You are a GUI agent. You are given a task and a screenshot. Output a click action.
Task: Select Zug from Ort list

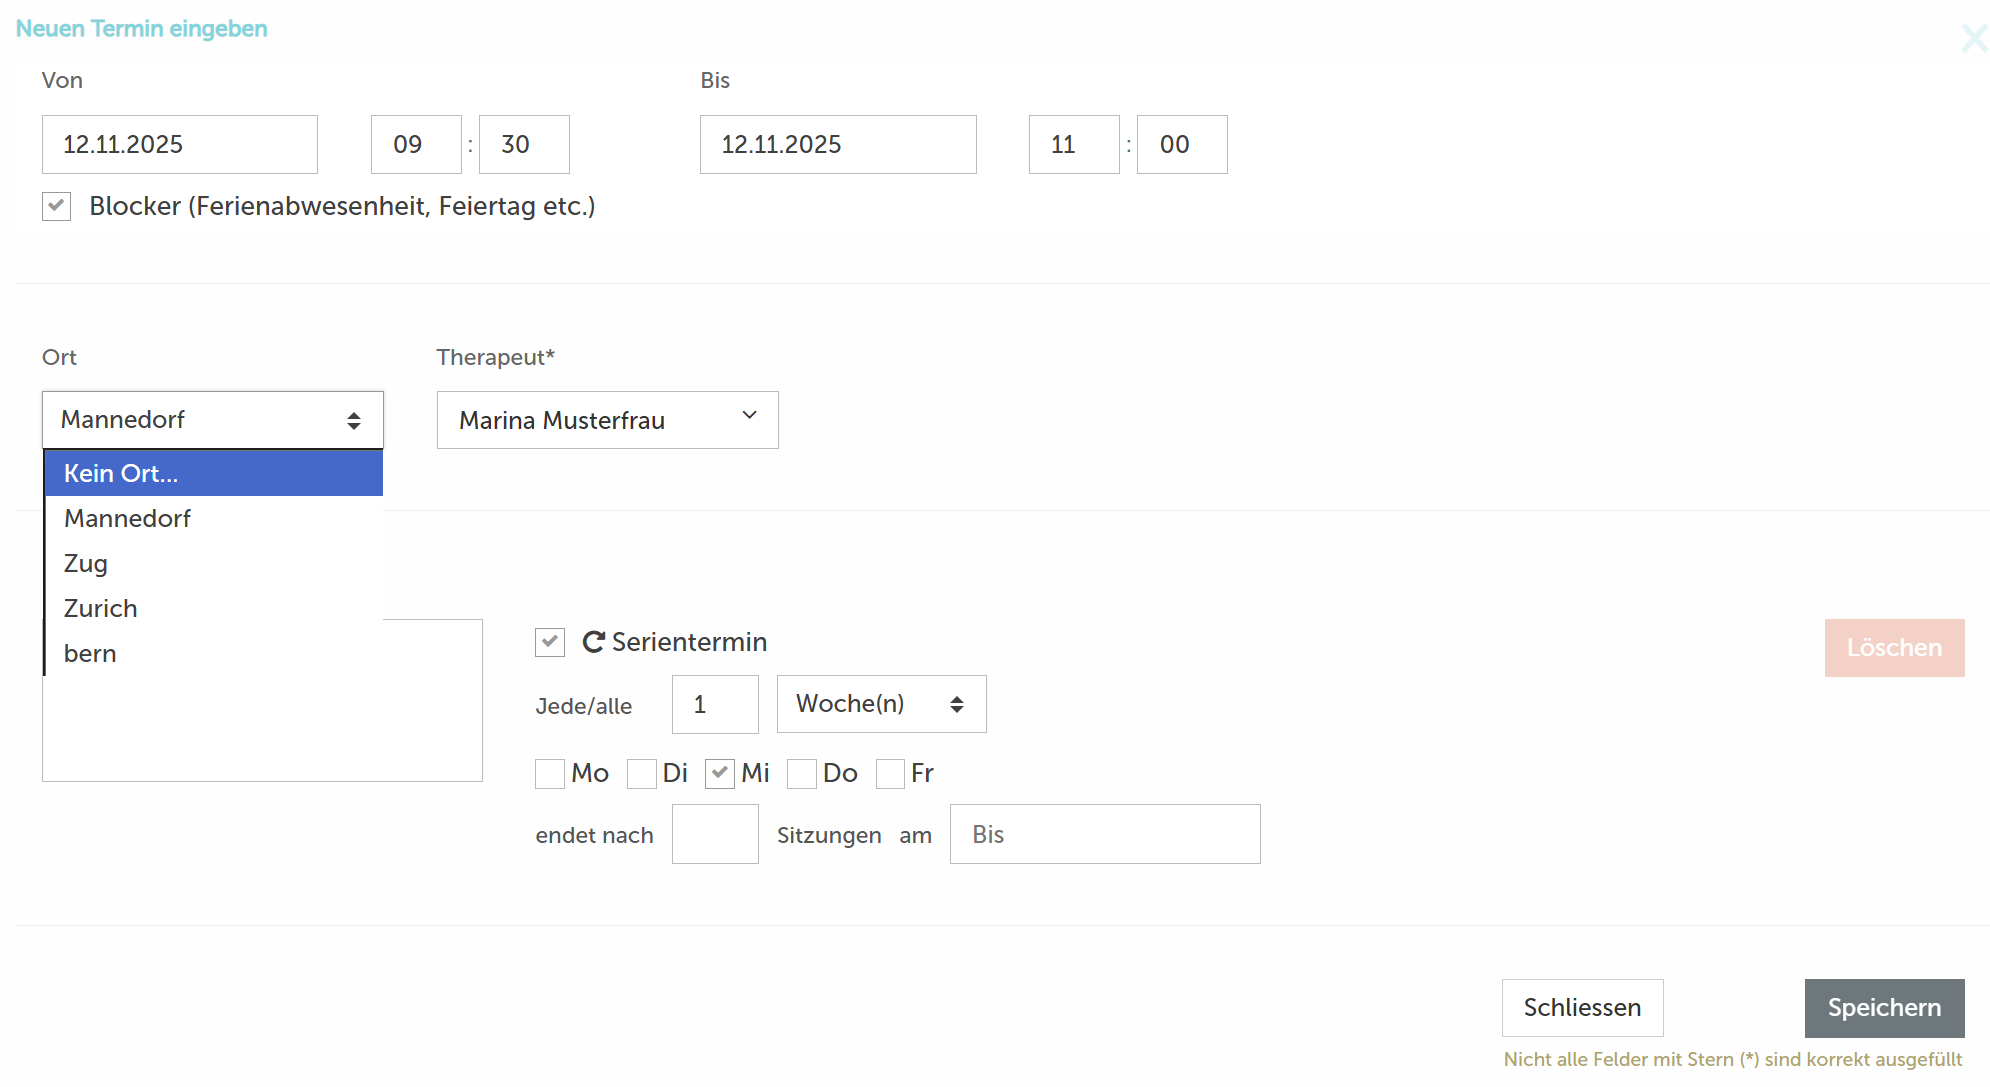(x=86, y=564)
